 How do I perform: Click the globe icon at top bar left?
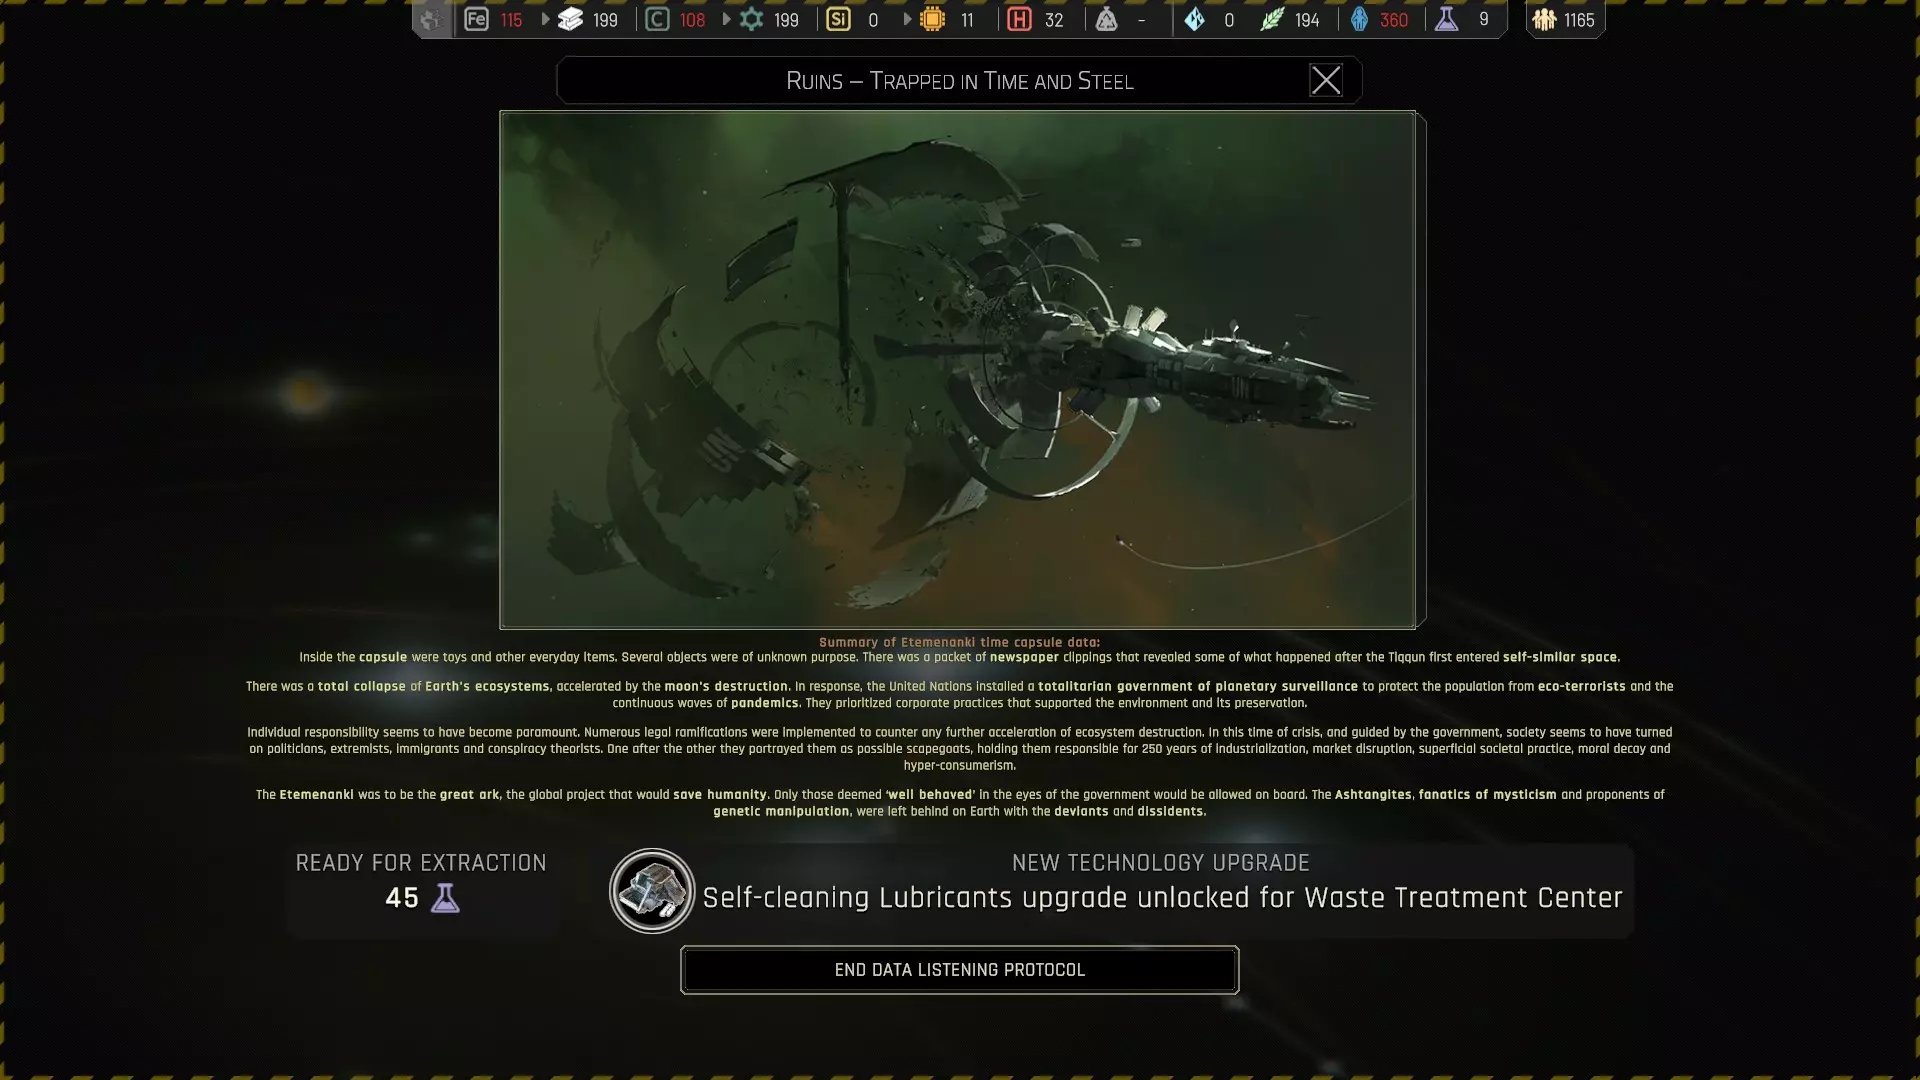[x=431, y=19]
